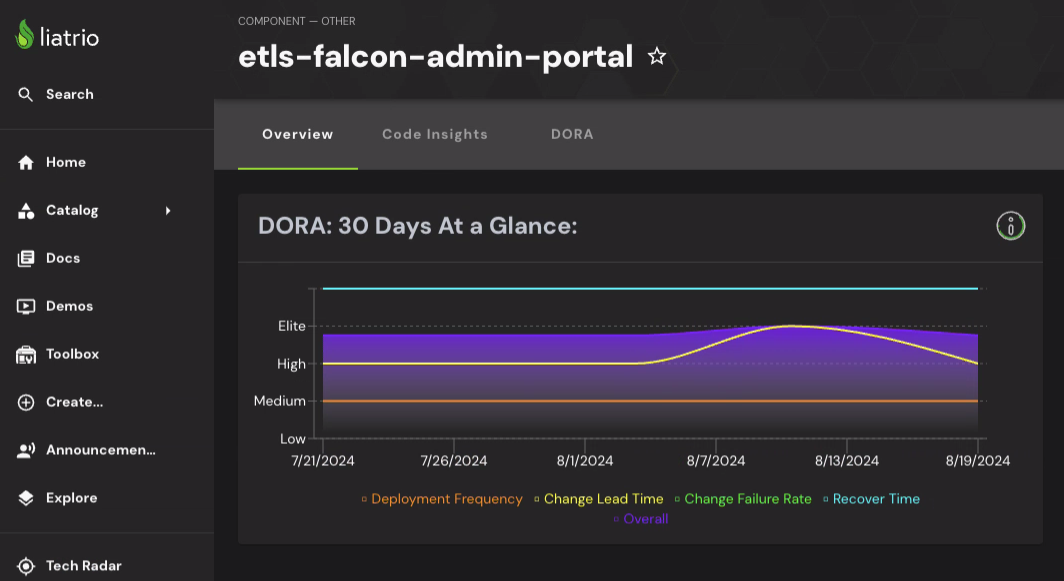Click the 'COMPONENT — OTHER' breadcrumb text
This screenshot has width=1064, height=581.
point(297,21)
